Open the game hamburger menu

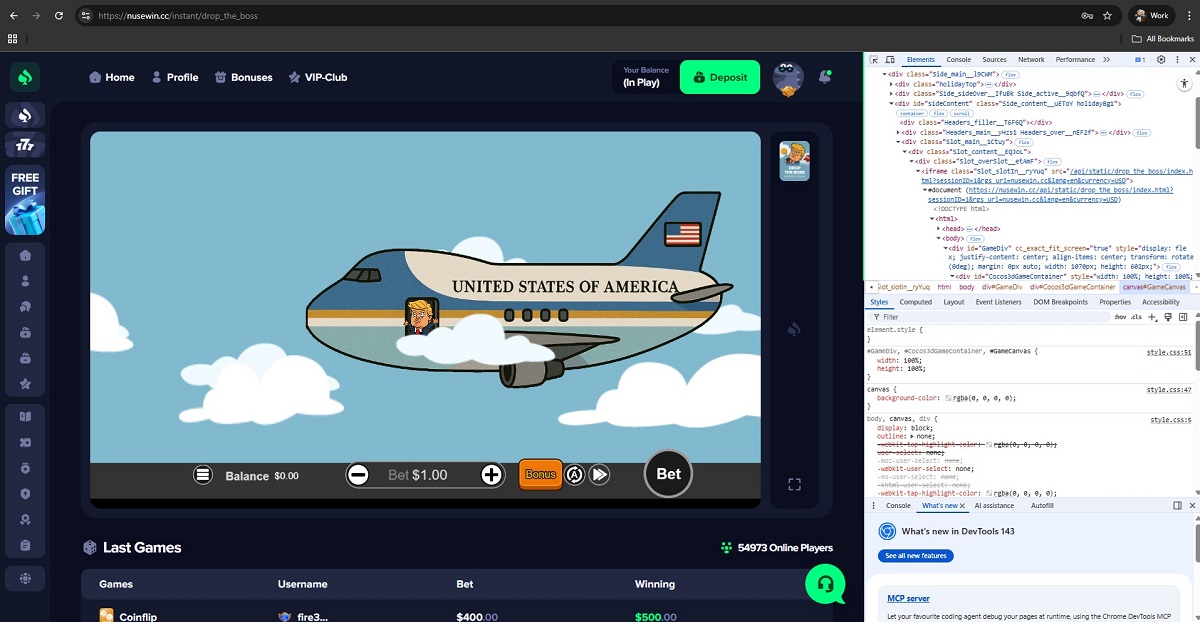click(x=203, y=475)
